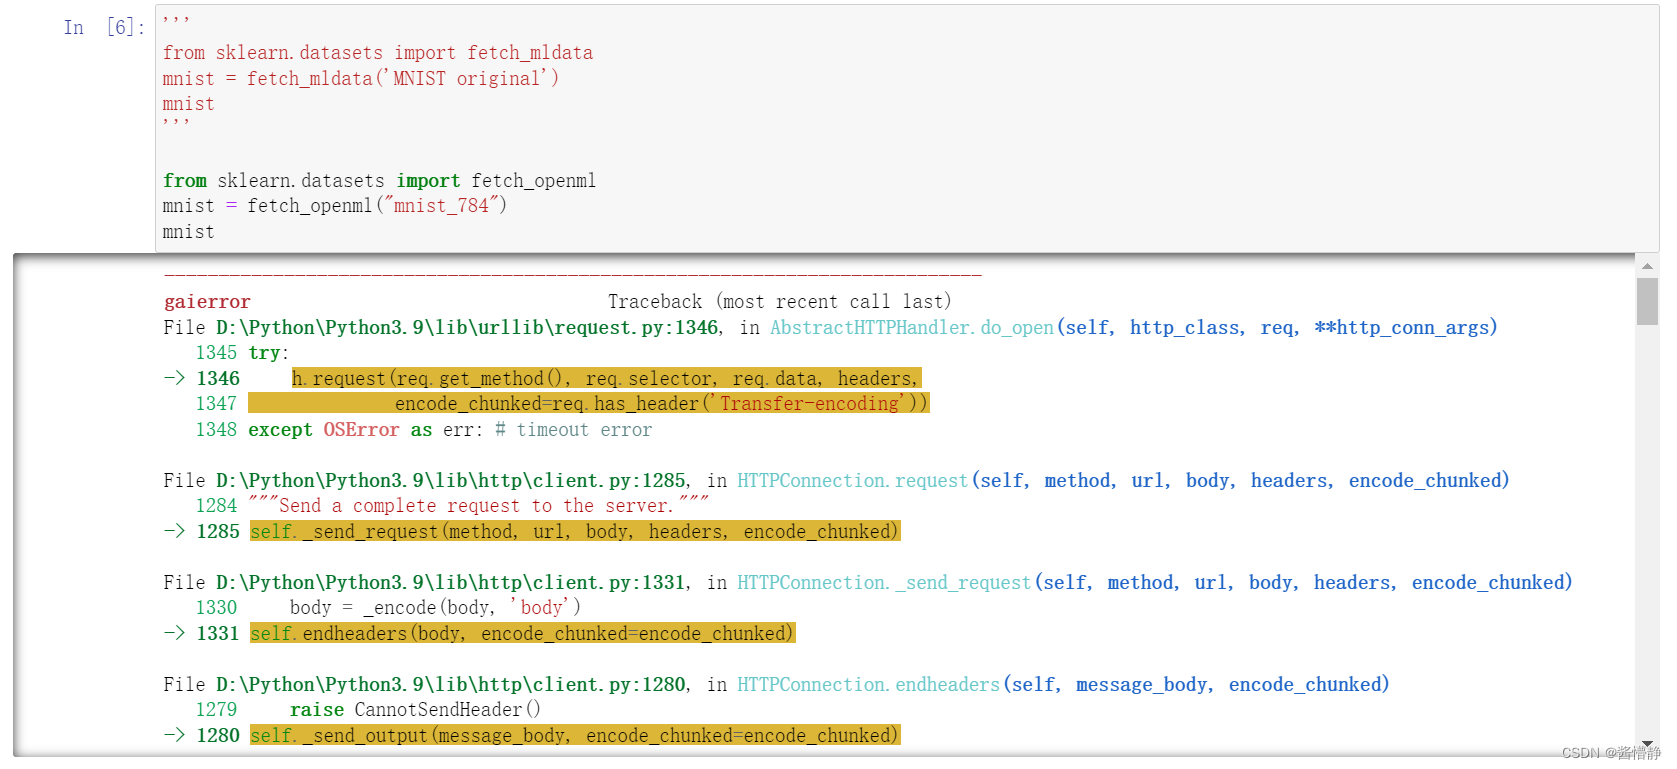The width and height of the screenshot is (1677, 769).
Task: Click 'HTTPConnection.endheaders' function name
Action: 868,685
